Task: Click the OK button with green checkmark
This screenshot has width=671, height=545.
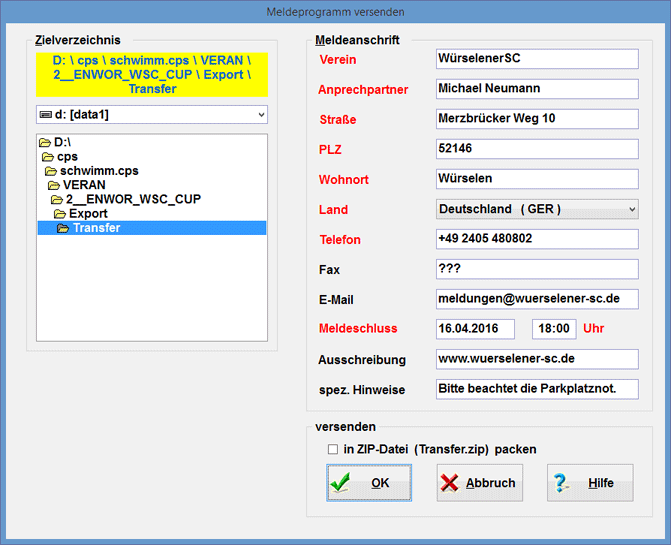Action: [x=369, y=483]
